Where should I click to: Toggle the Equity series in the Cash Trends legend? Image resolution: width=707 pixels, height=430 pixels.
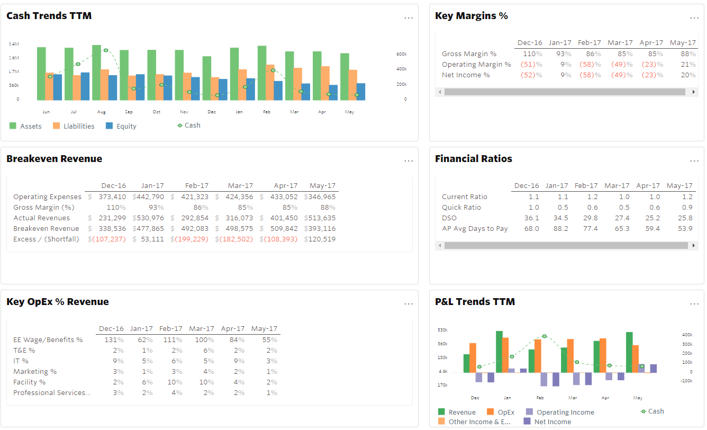pos(121,126)
